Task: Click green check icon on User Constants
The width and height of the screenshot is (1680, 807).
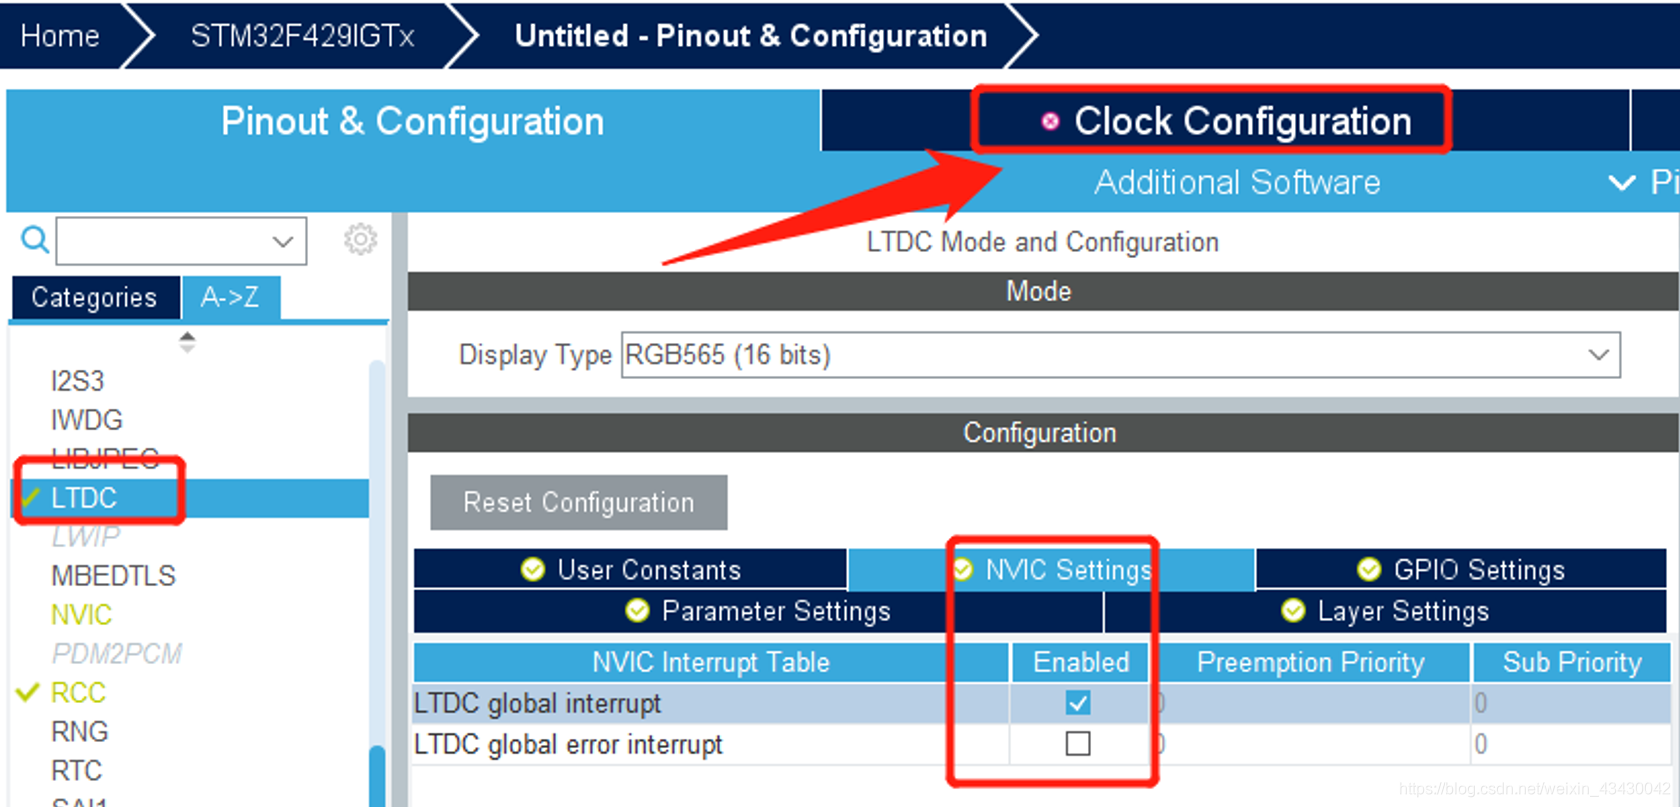Action: 533,569
